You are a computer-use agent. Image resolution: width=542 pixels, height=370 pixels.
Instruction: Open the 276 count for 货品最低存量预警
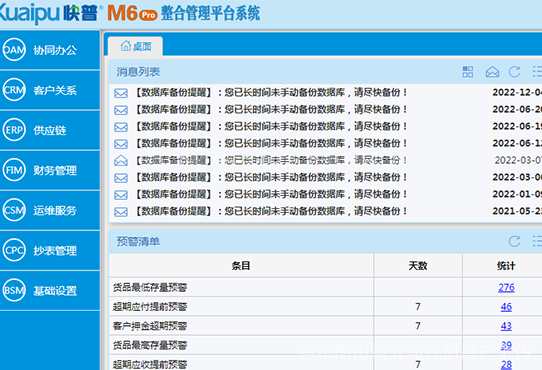coord(506,287)
